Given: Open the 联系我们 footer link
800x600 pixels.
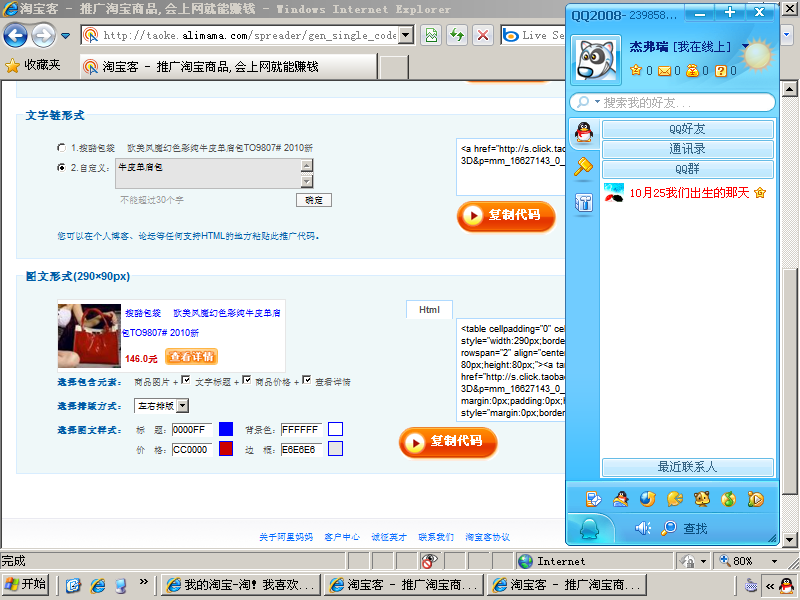Looking at the screenshot, I should pos(436,537).
